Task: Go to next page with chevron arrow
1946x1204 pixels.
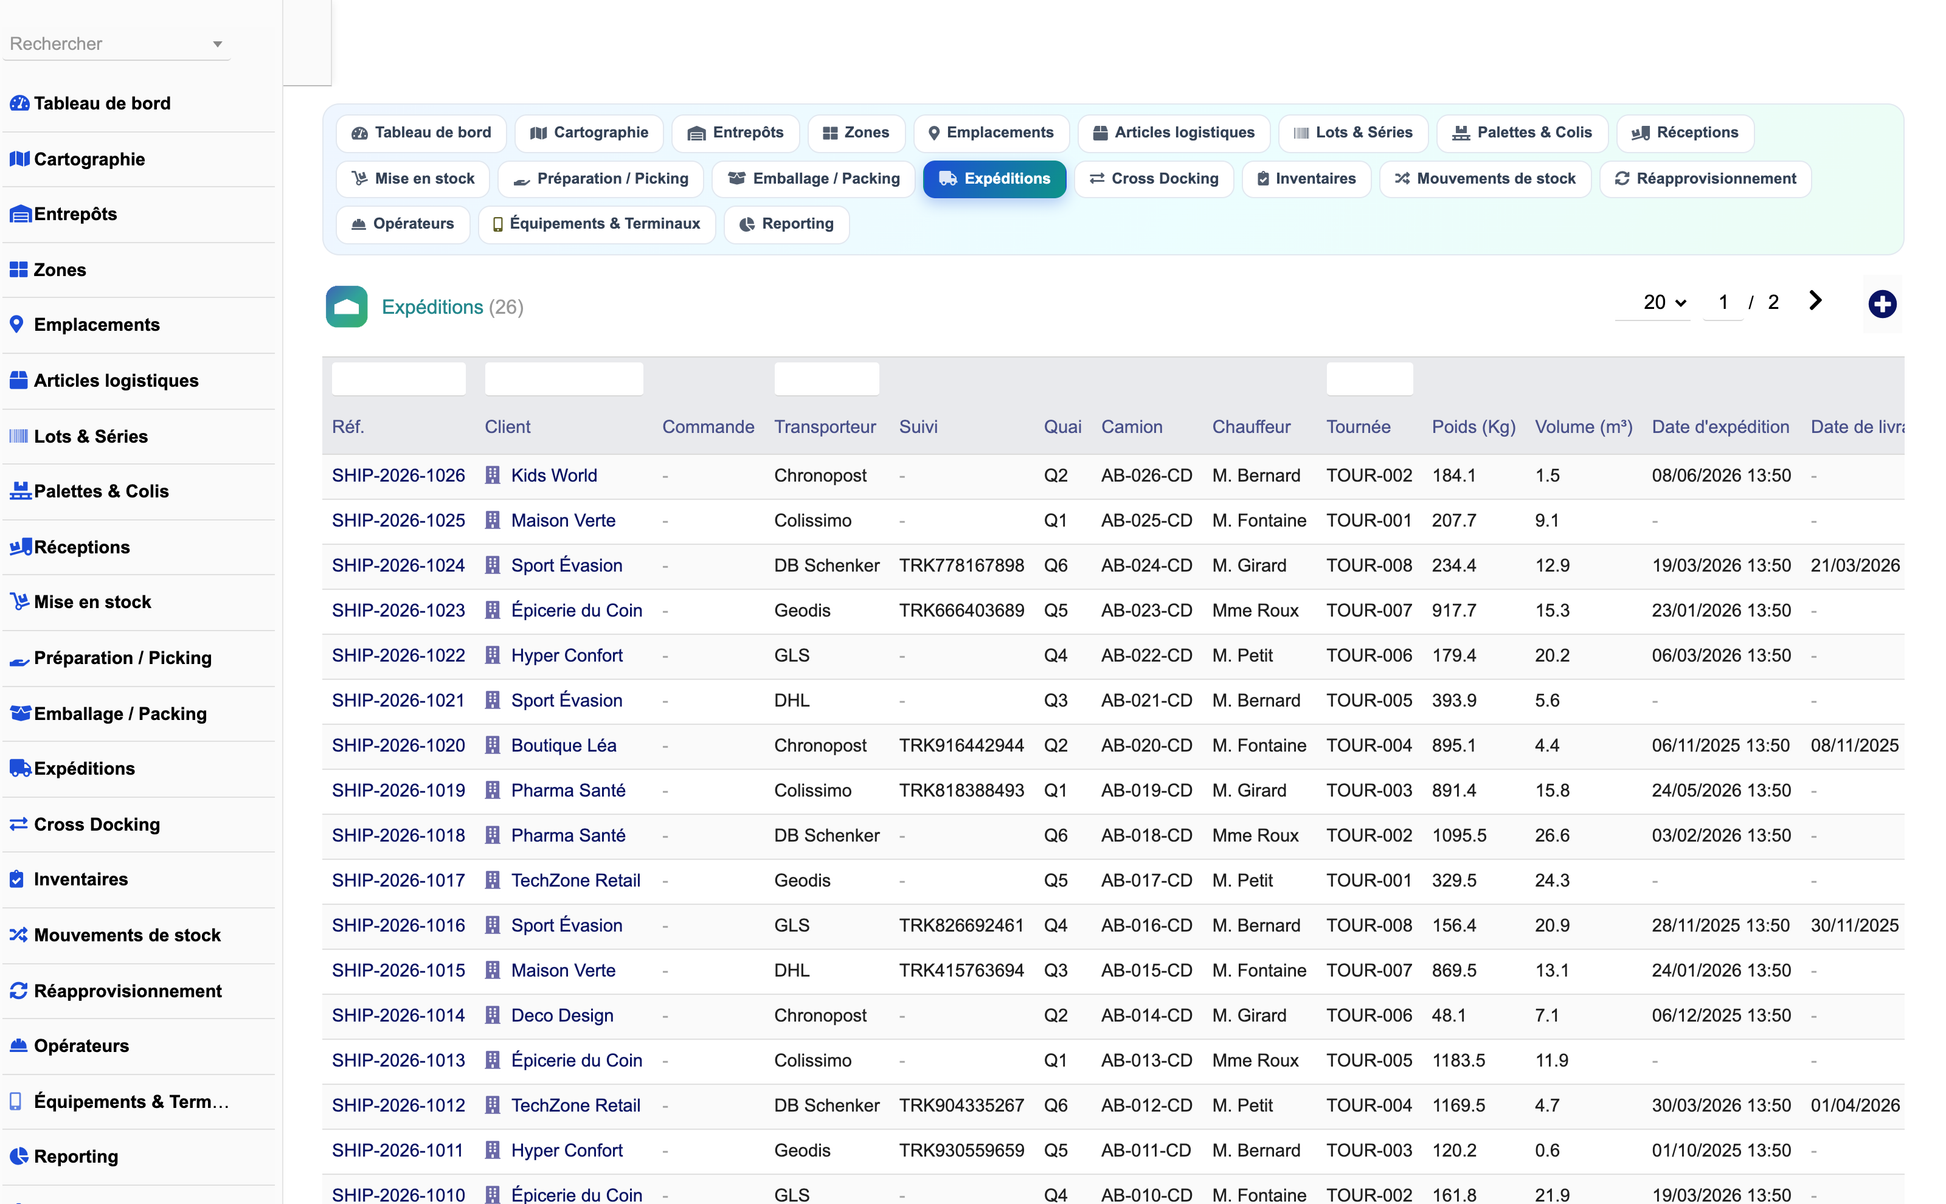Action: pos(1815,301)
